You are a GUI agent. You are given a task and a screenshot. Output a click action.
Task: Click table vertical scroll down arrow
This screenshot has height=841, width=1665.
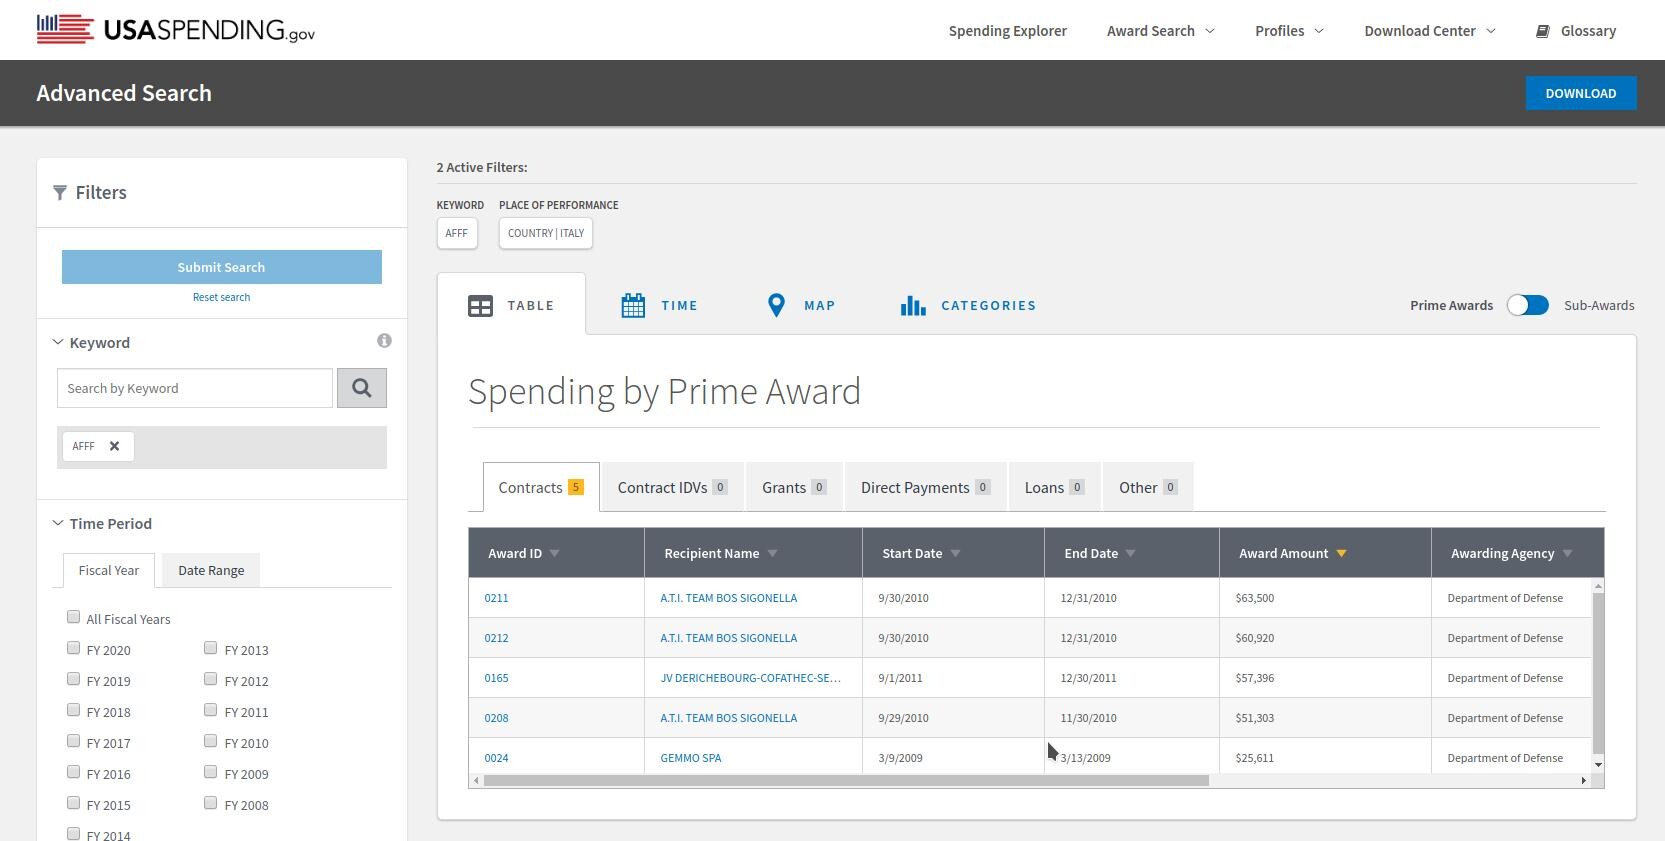click(x=1598, y=765)
